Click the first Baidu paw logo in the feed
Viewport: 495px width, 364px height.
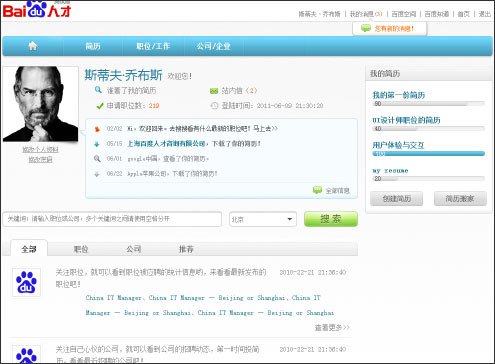click(26, 282)
